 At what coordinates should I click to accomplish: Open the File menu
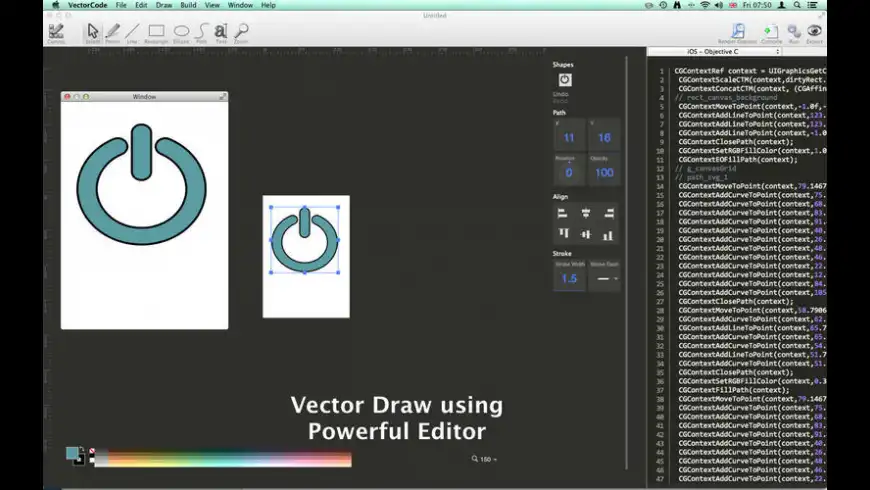click(x=121, y=5)
